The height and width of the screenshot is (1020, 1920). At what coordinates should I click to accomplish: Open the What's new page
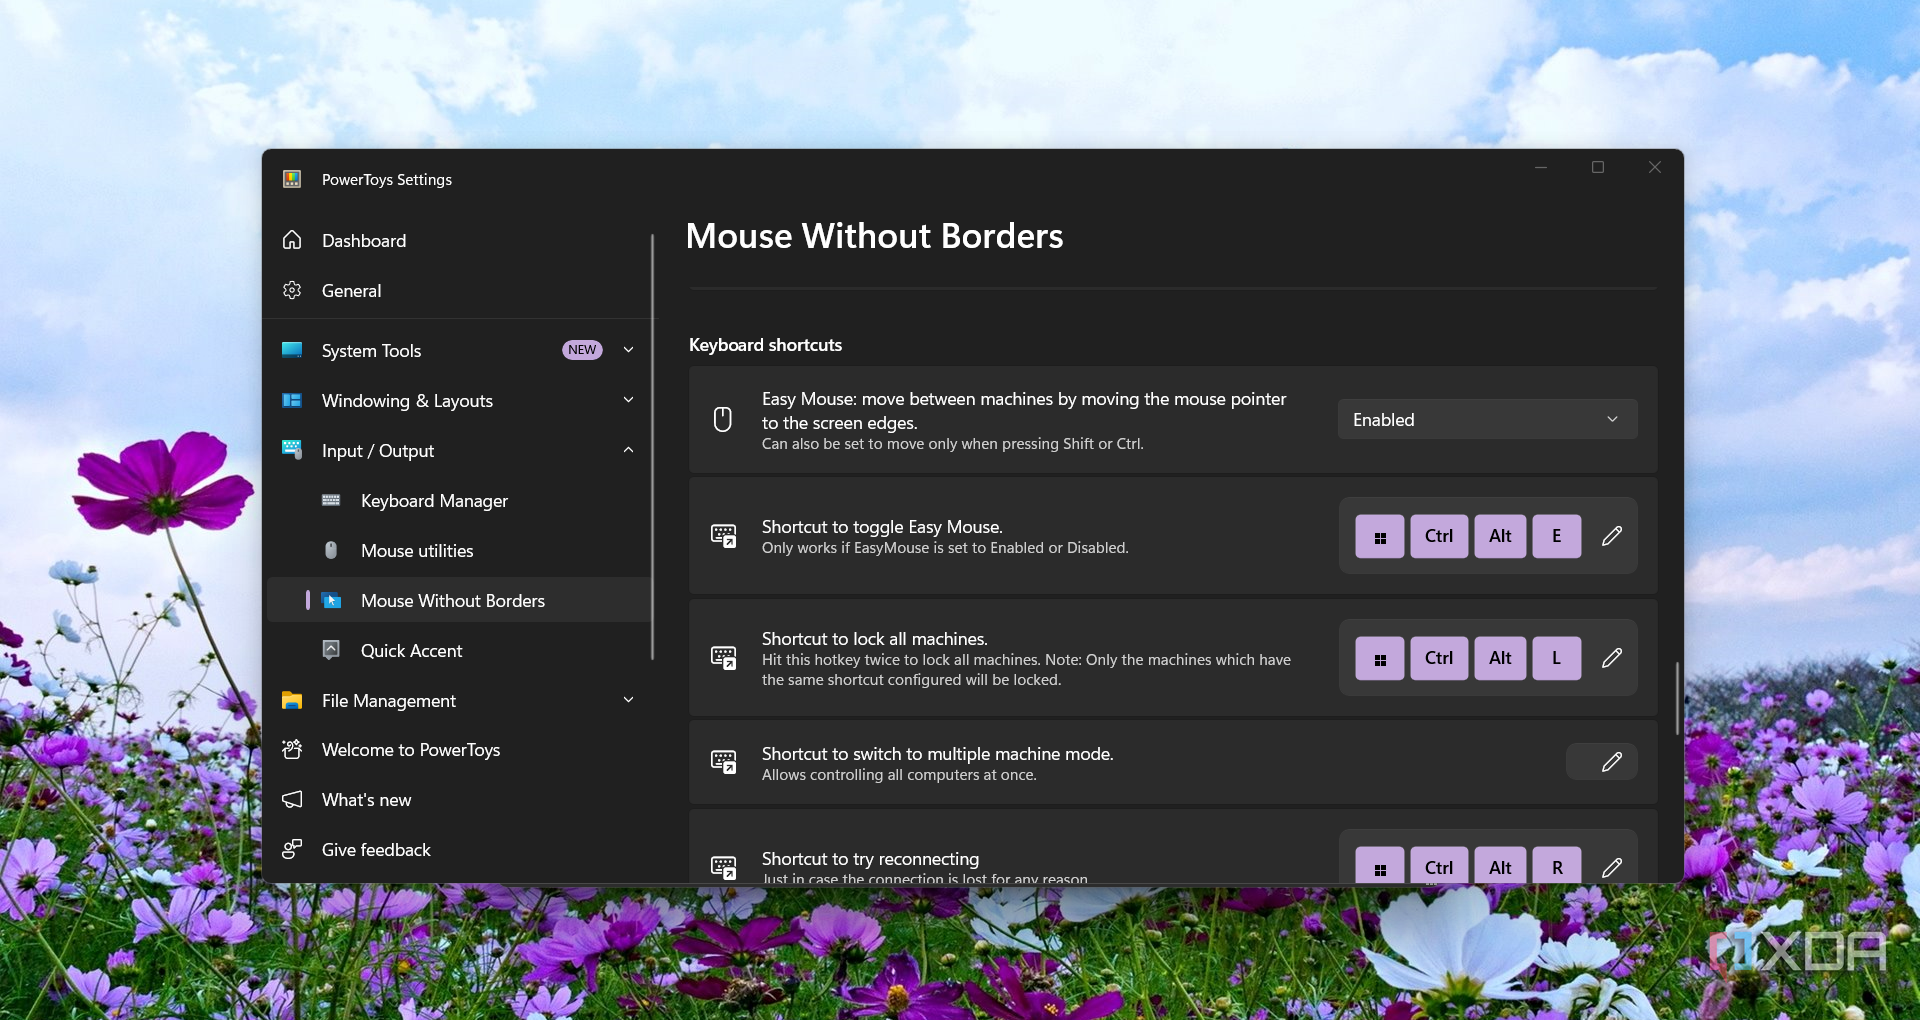459,799
